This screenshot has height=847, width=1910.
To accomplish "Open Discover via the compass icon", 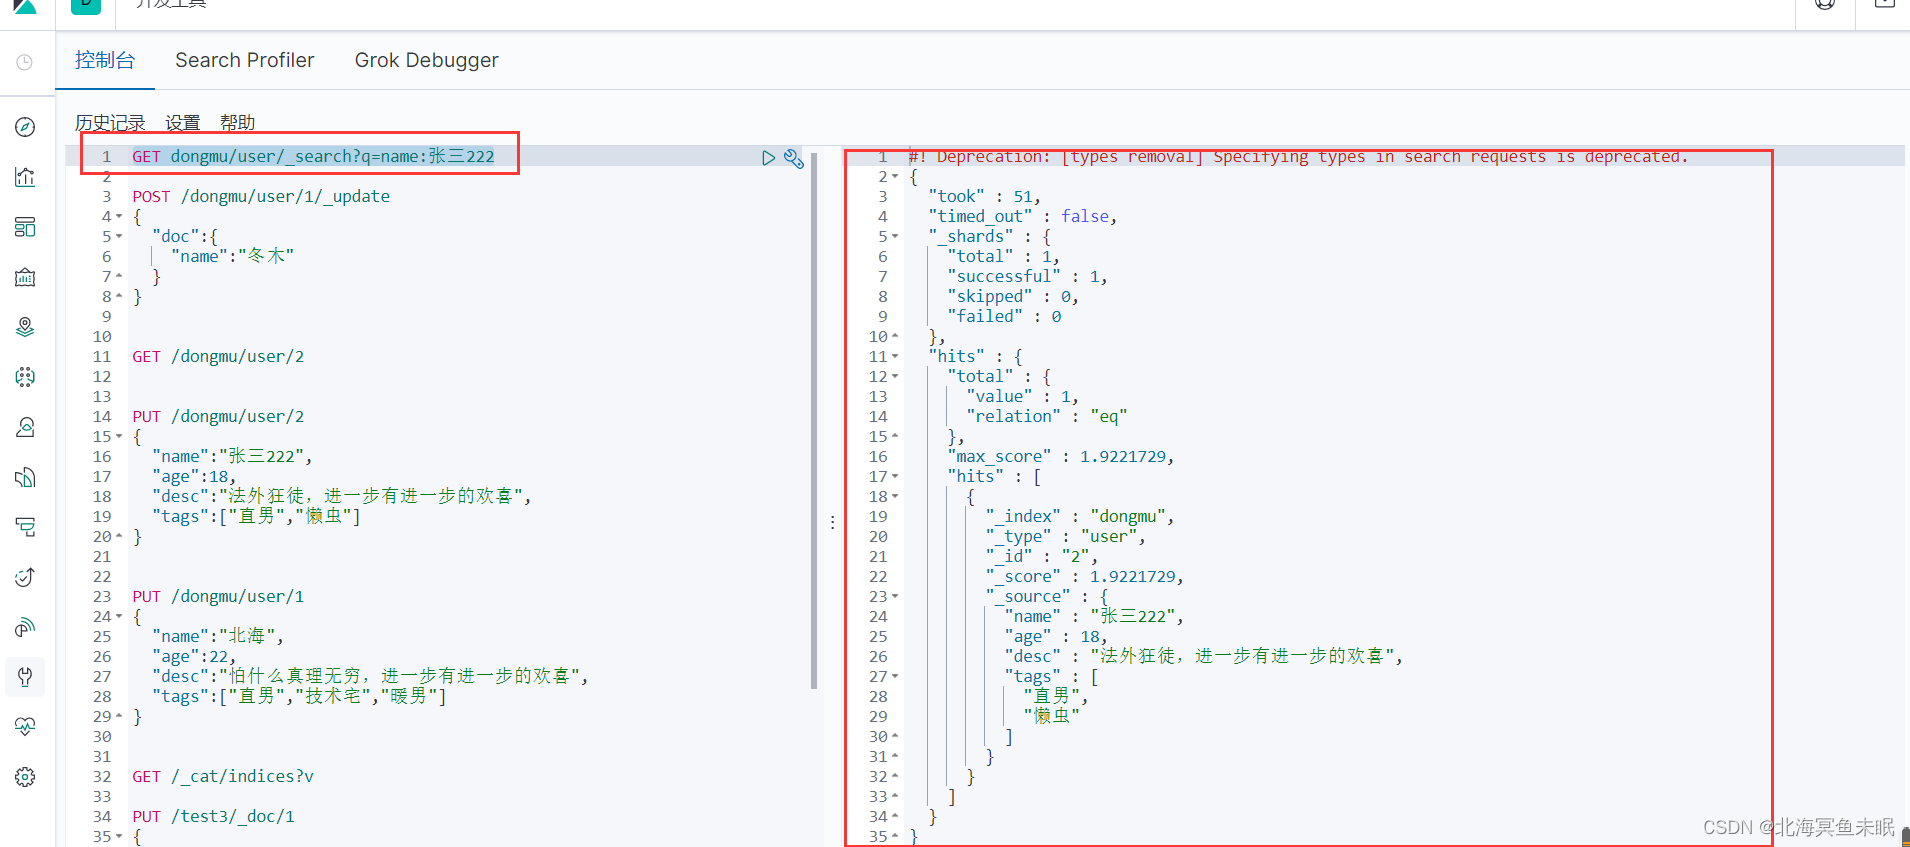I will tap(25, 127).
